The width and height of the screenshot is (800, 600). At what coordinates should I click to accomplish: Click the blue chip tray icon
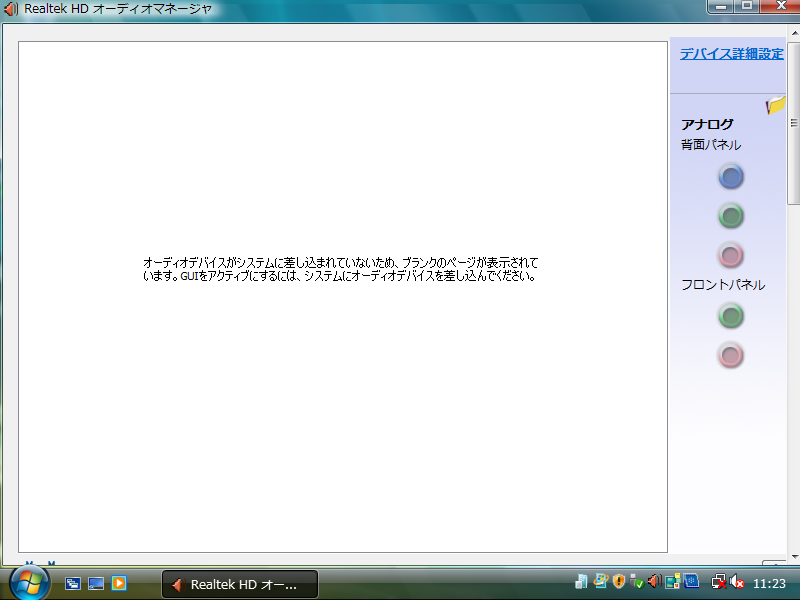coord(691,581)
